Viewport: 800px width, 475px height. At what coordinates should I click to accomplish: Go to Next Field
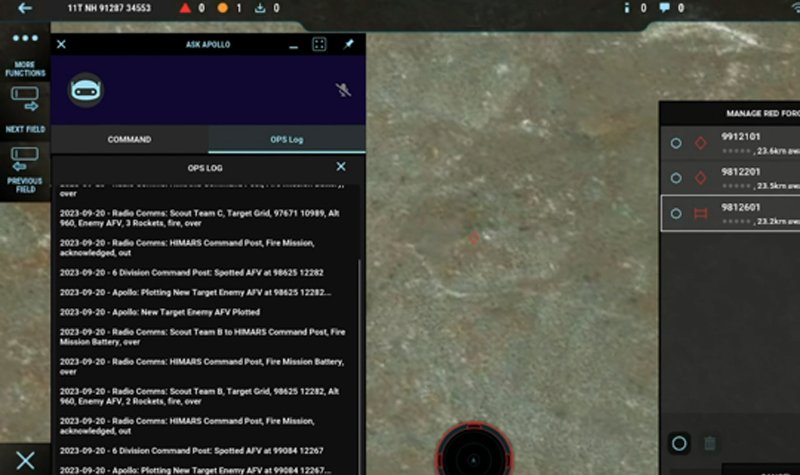[x=25, y=110]
